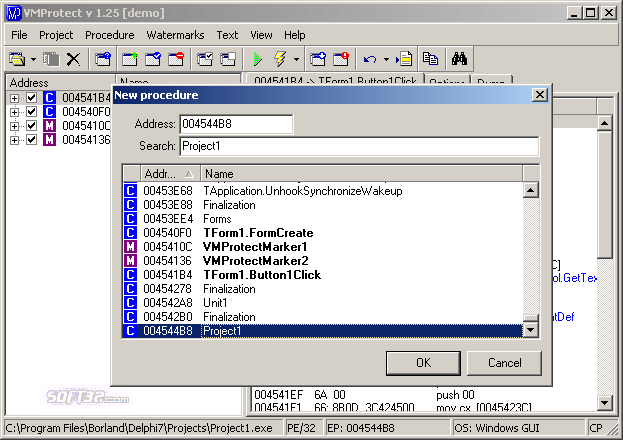
Task: Open the dropdown arrow beside undo icon
Action: coord(386,60)
